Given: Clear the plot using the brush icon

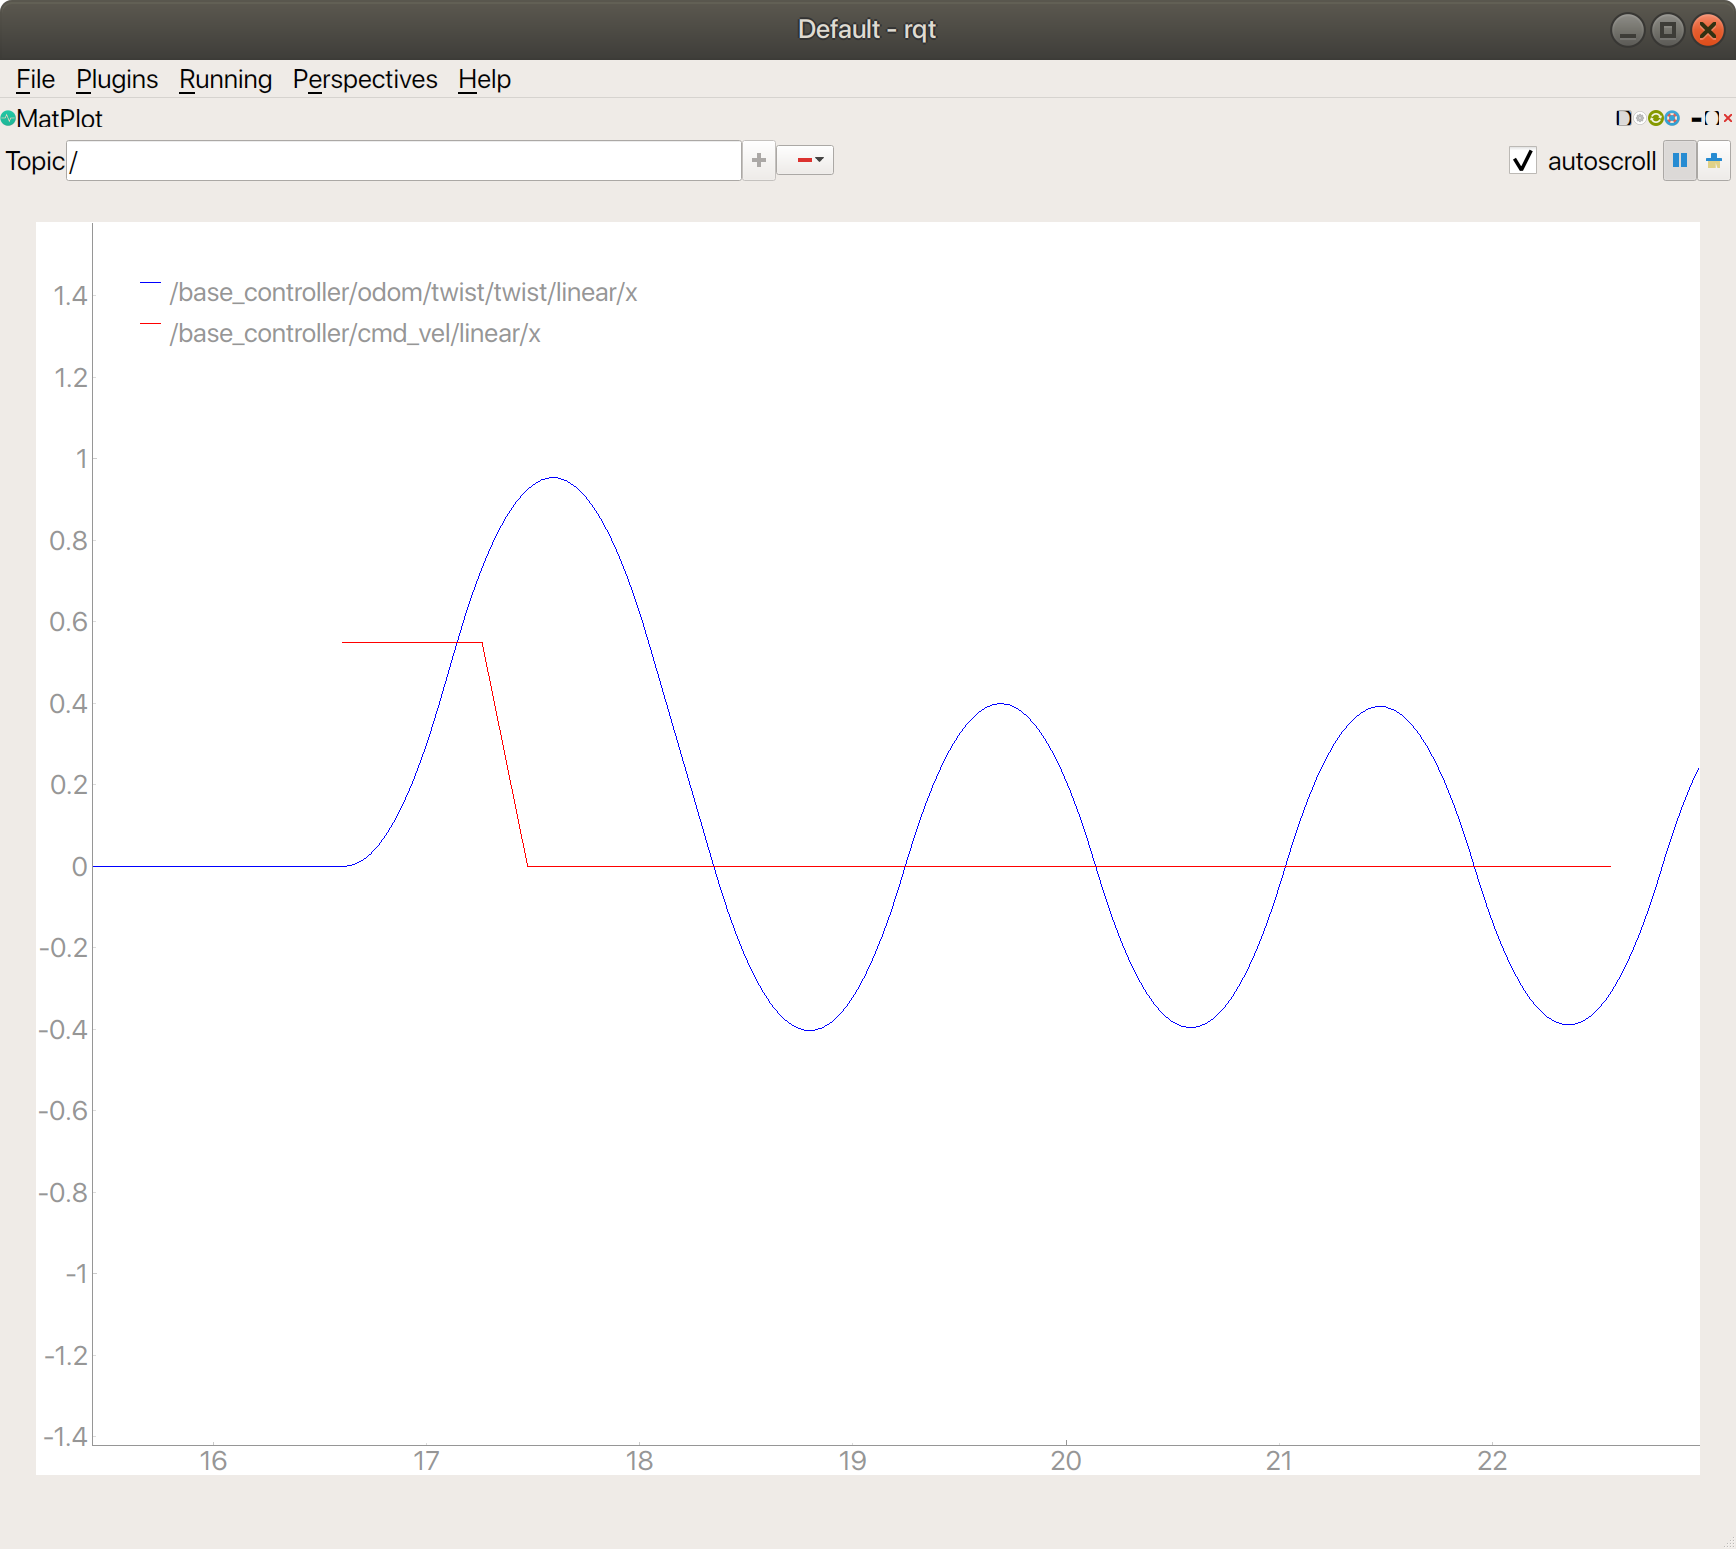Looking at the screenshot, I should click(x=1714, y=160).
